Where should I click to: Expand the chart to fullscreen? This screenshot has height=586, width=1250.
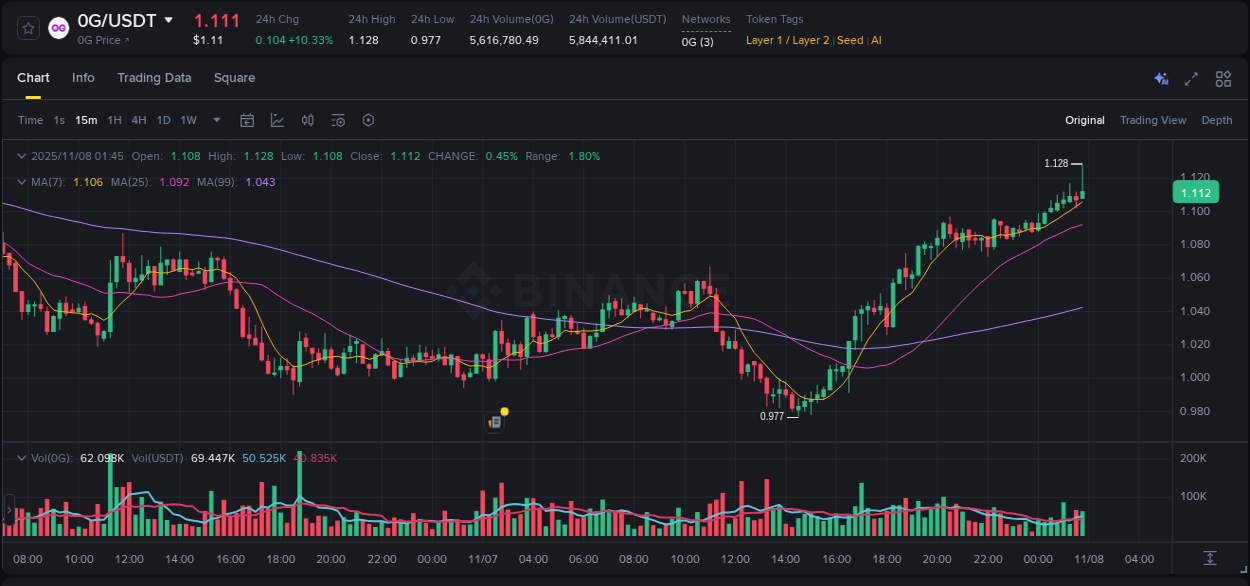[x=1192, y=79]
